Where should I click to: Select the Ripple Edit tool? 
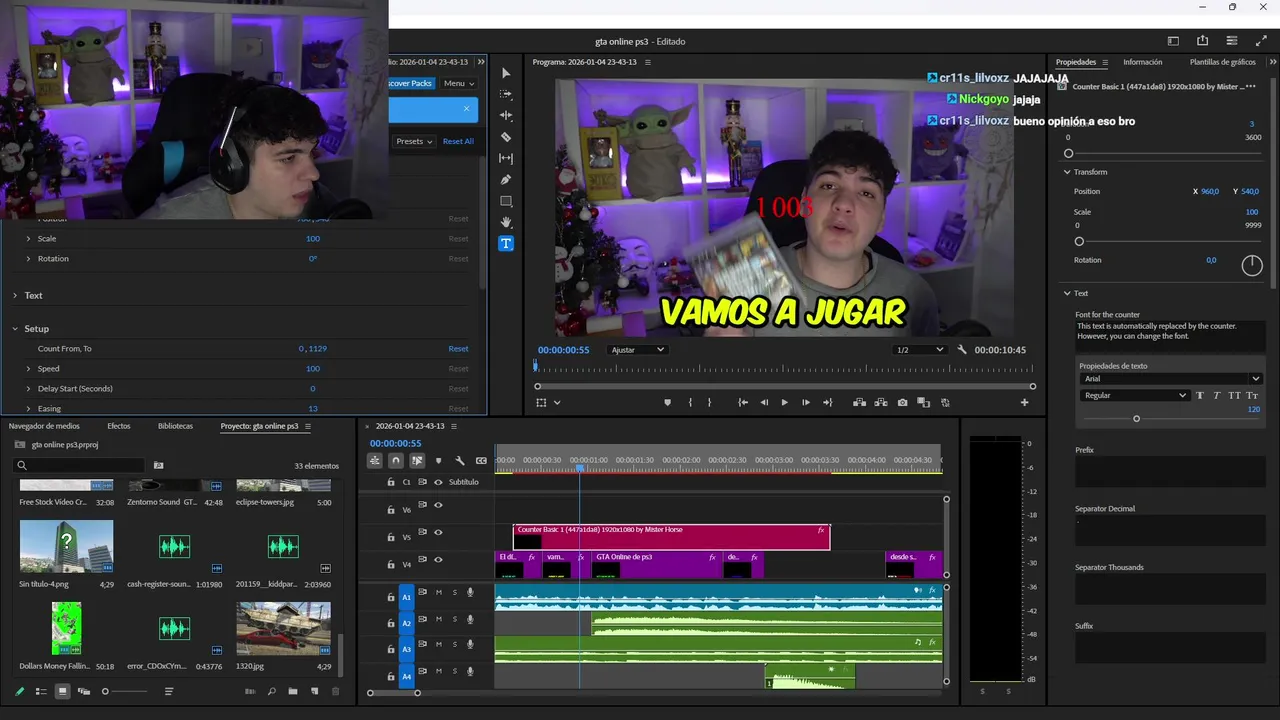click(x=506, y=116)
